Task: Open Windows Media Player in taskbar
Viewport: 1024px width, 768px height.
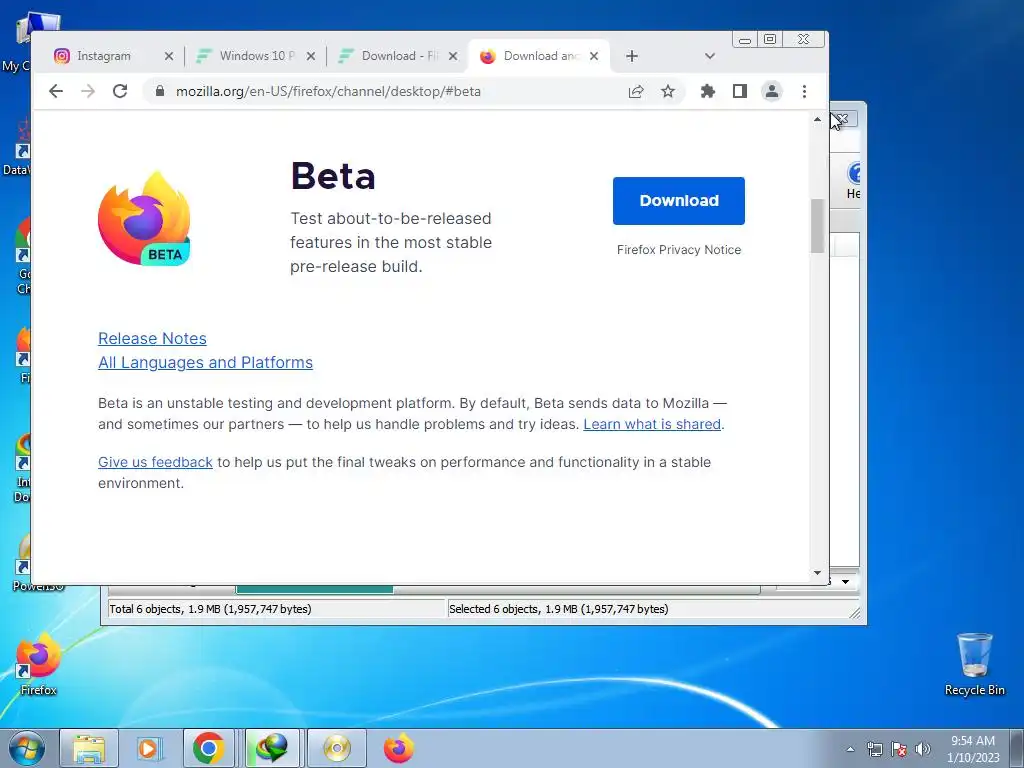Action: coord(149,748)
